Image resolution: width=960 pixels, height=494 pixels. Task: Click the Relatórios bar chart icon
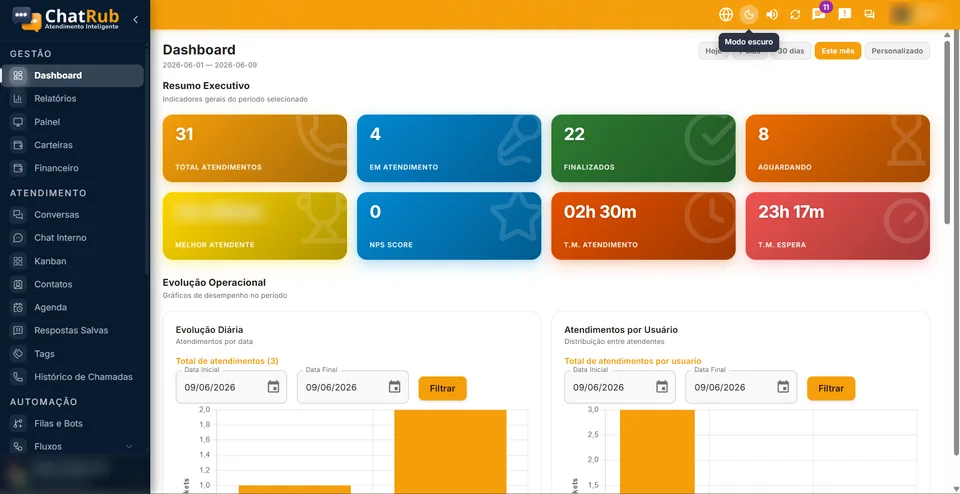pyautogui.click(x=18, y=99)
